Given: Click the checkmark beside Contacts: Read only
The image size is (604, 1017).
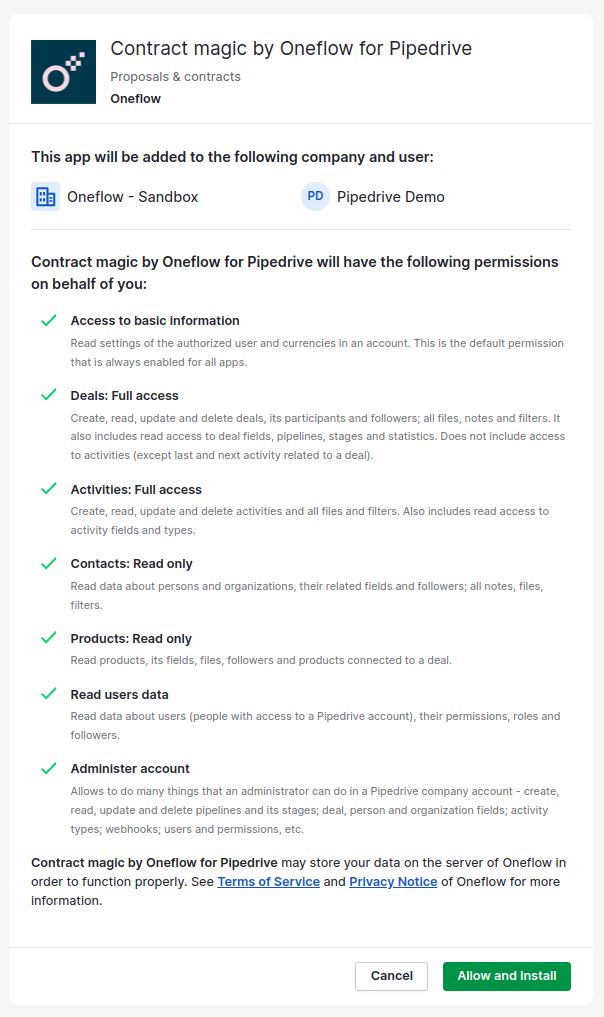Looking at the screenshot, I should click(x=48, y=563).
